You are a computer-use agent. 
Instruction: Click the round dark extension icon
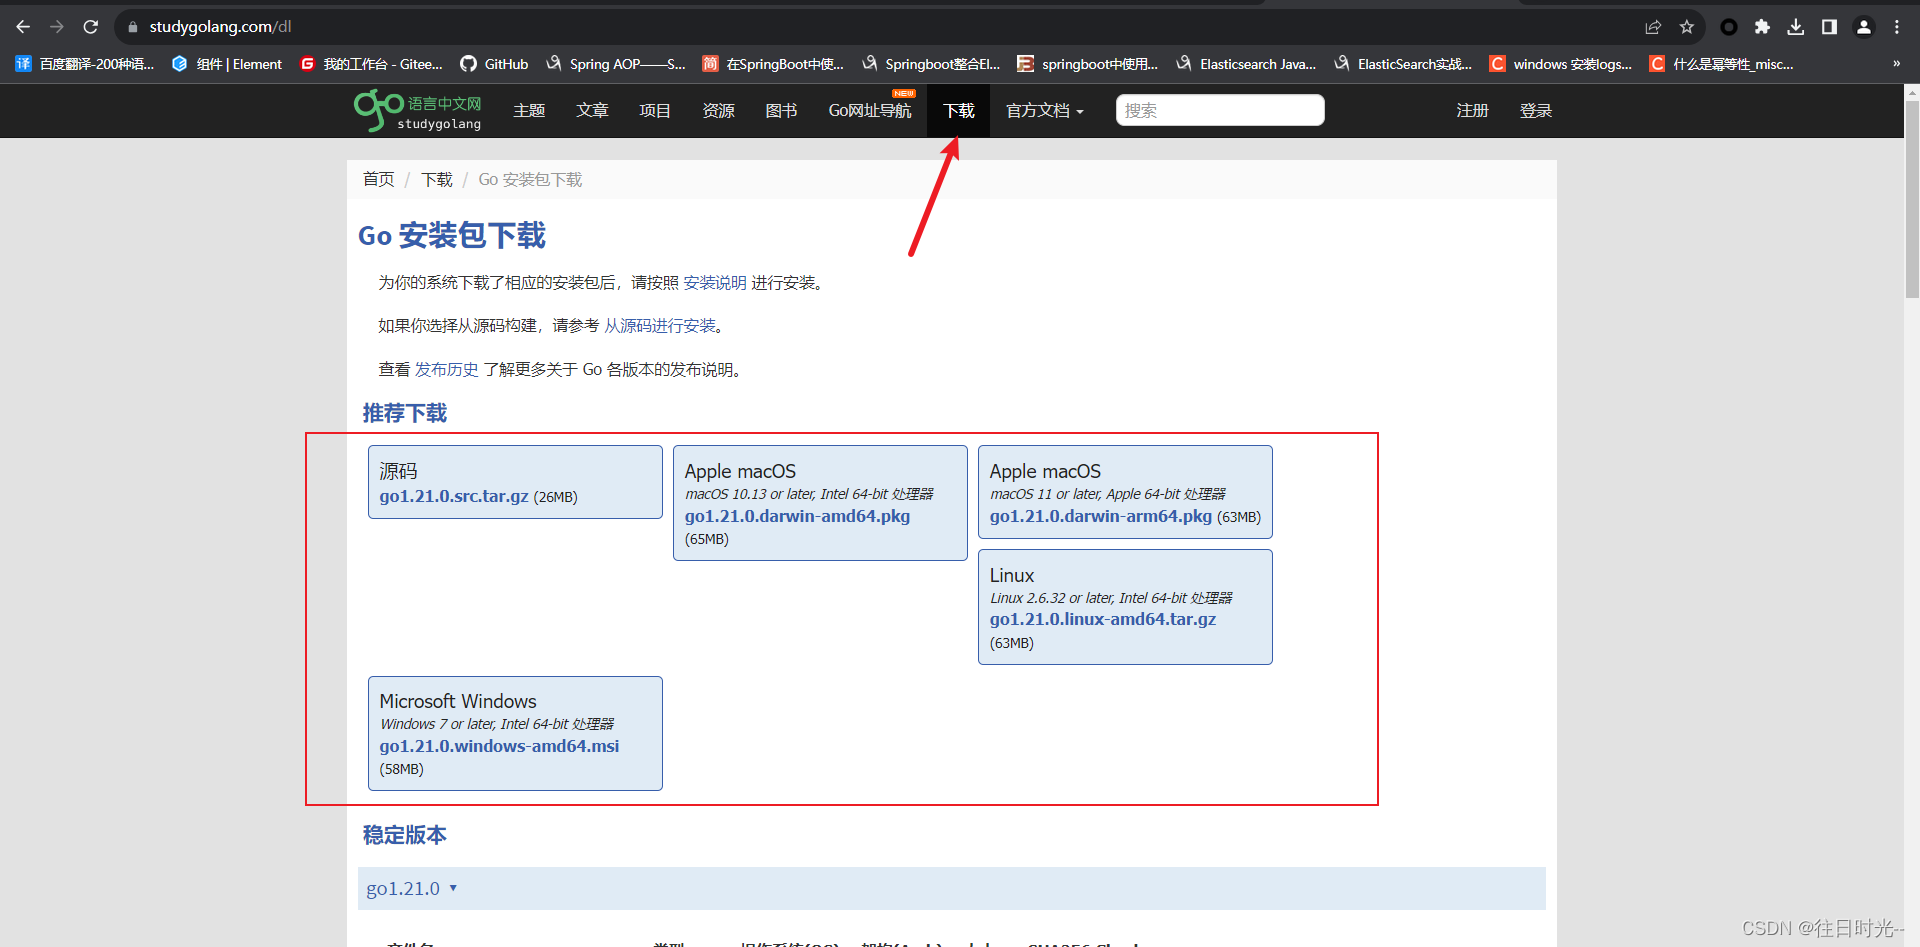point(1728,27)
